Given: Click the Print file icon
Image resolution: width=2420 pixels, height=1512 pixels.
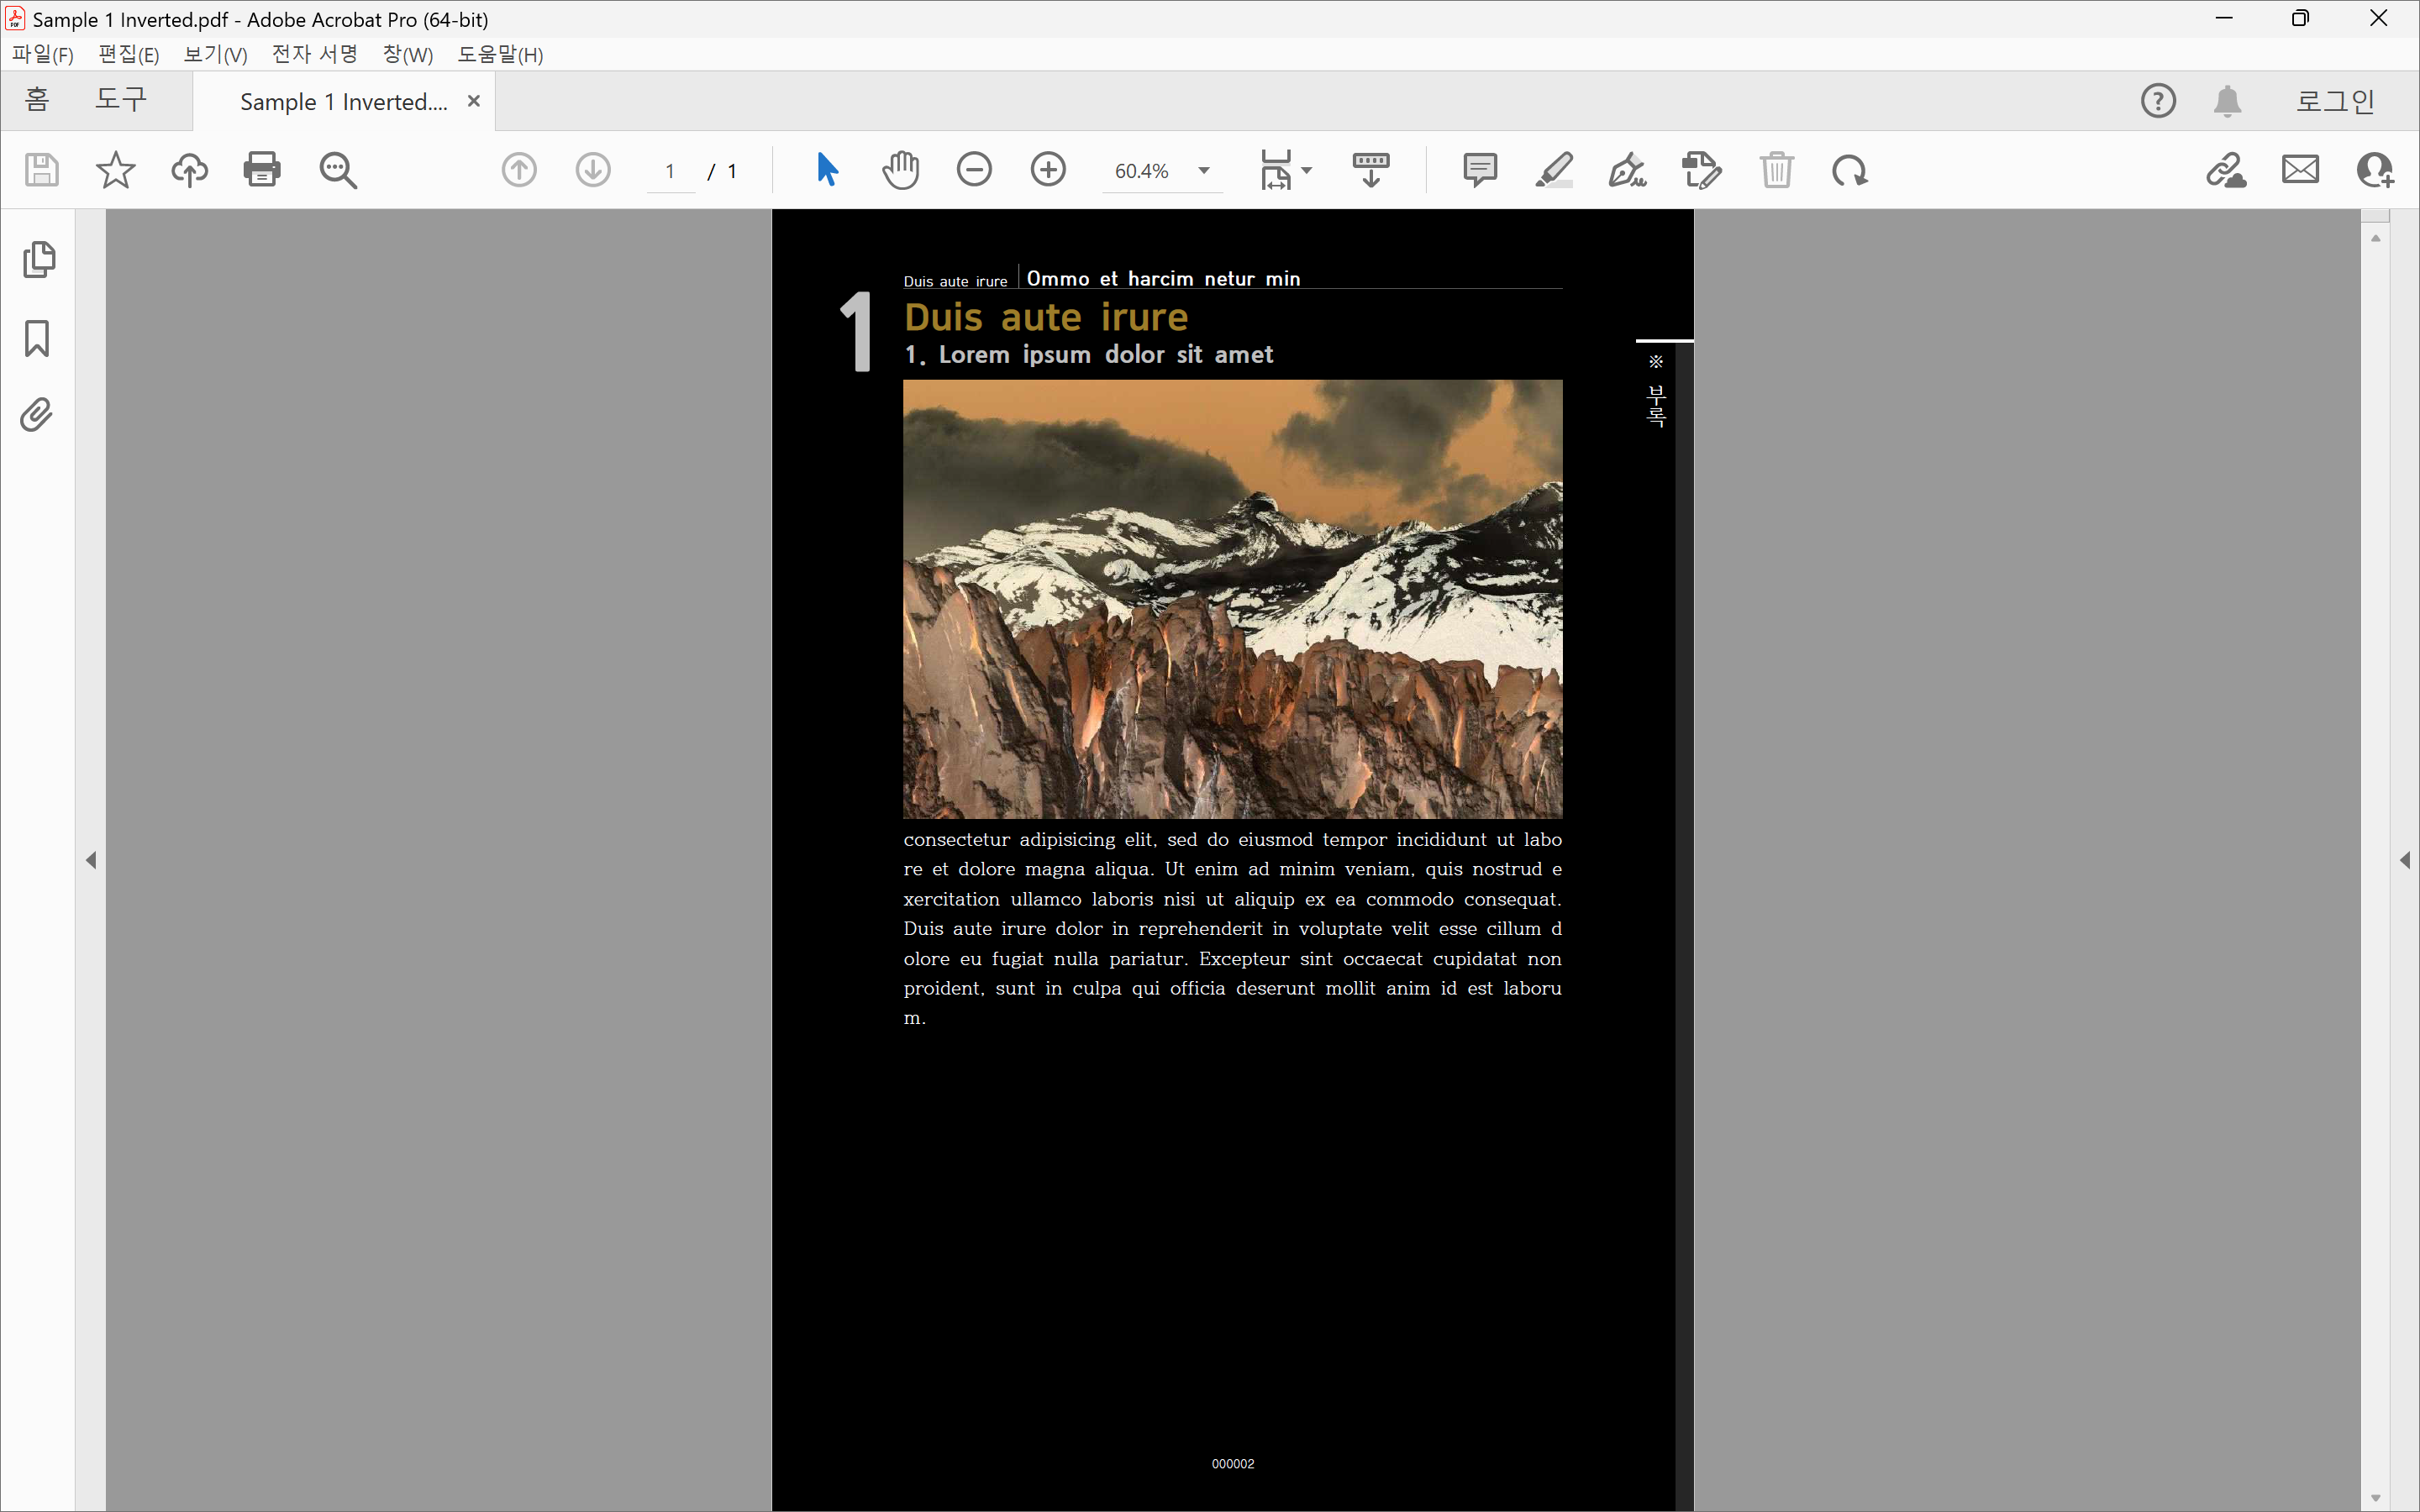Looking at the screenshot, I should (262, 170).
